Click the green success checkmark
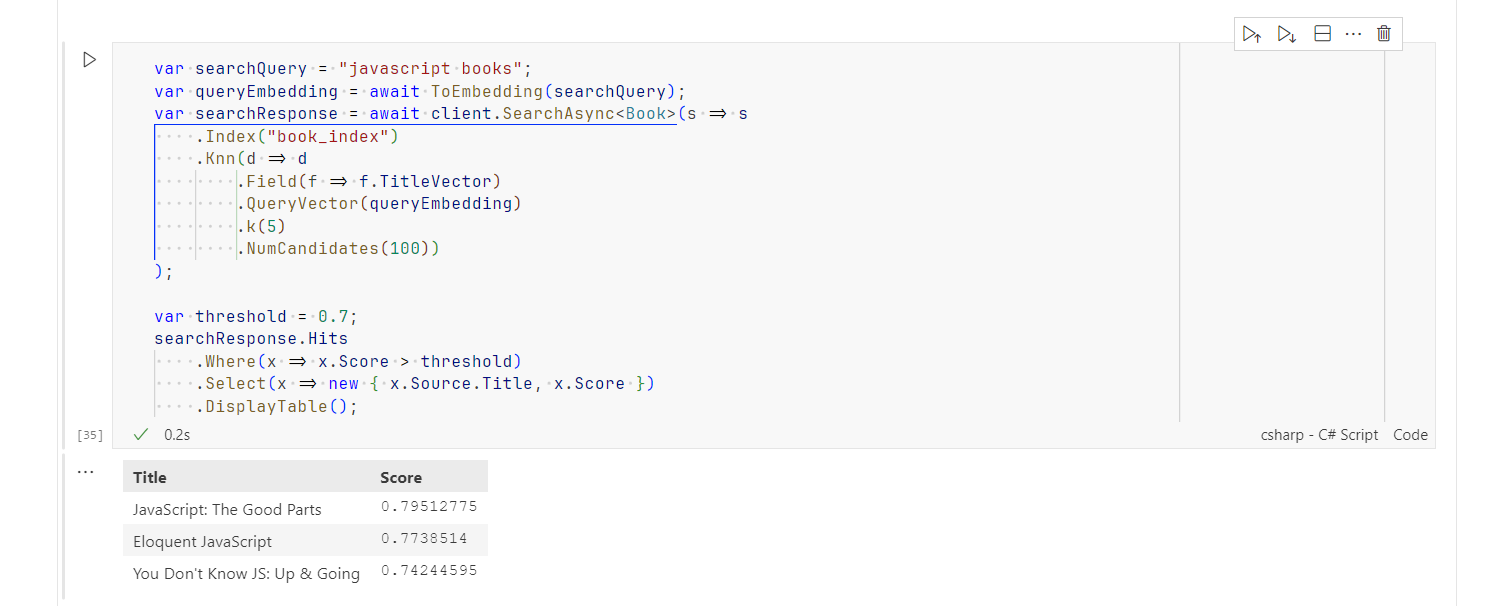The width and height of the screenshot is (1497, 606). tap(141, 435)
